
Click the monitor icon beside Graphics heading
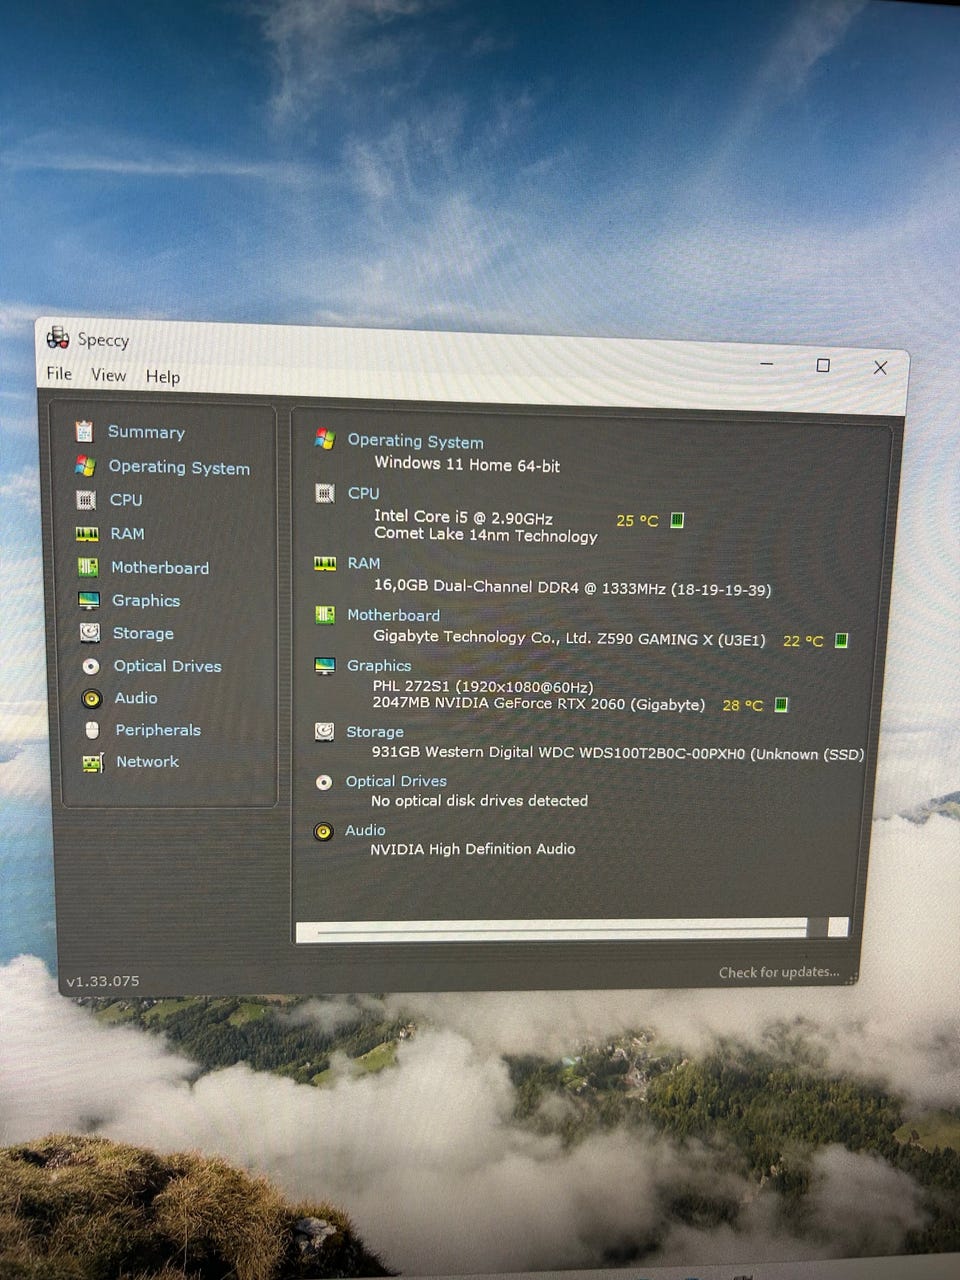tap(325, 666)
